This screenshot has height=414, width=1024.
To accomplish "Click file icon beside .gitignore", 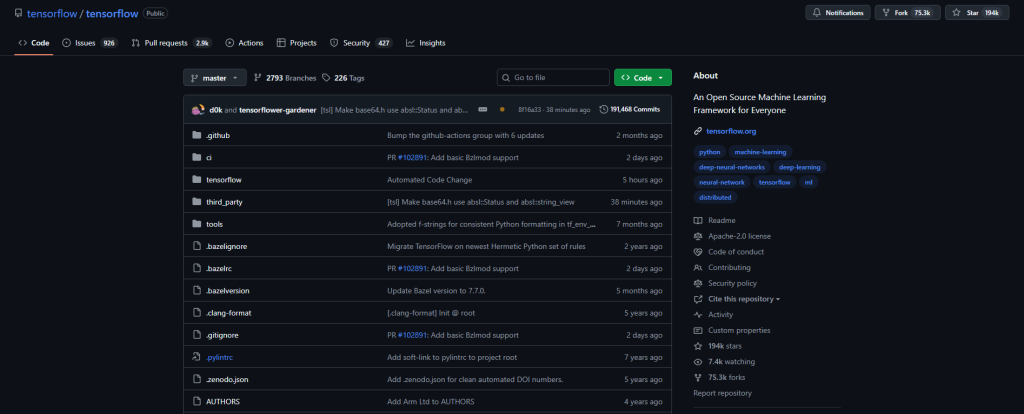I will 197,335.
